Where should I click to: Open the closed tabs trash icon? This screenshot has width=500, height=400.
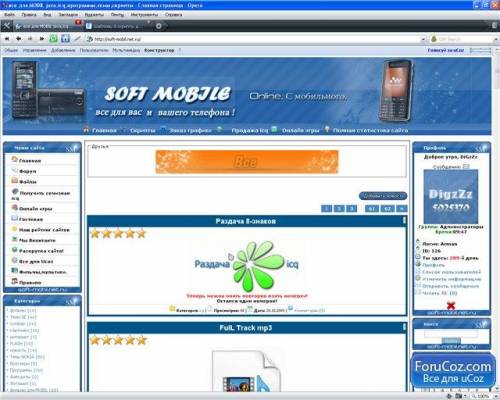tap(495, 25)
